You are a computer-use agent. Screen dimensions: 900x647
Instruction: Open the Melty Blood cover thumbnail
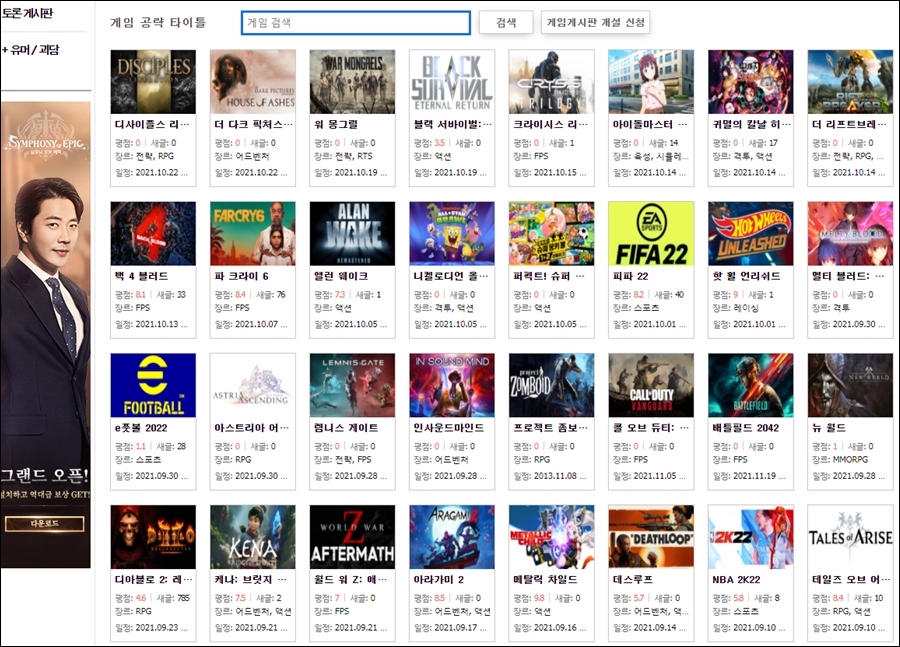click(850, 234)
